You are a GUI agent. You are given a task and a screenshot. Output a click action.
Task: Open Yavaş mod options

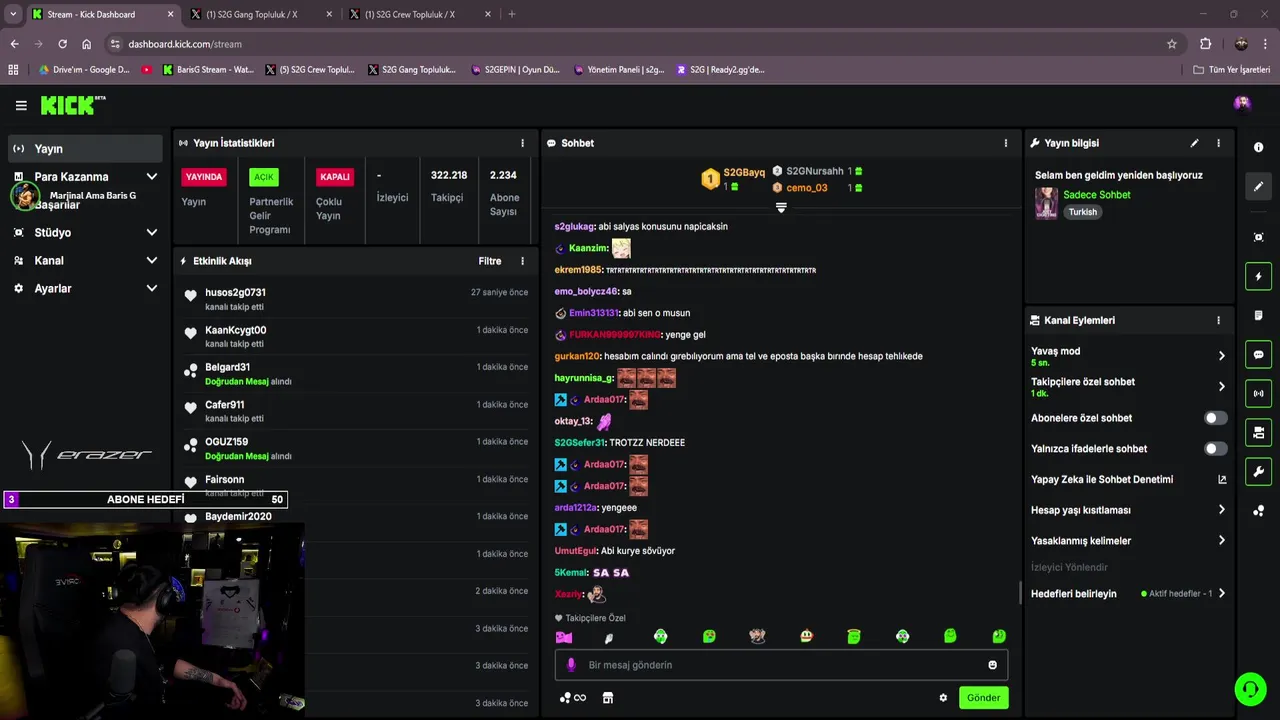pyautogui.click(x=1128, y=356)
